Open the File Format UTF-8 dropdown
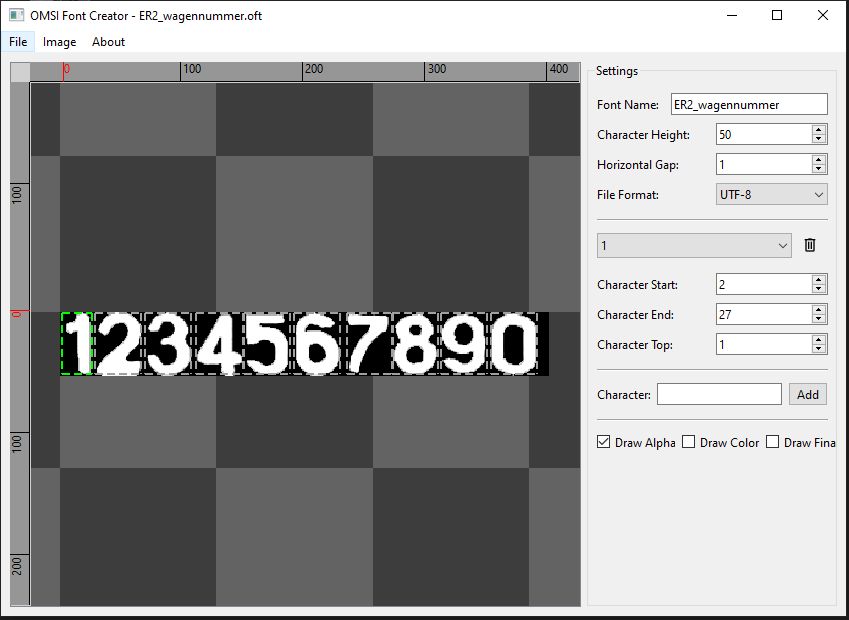 pos(771,194)
